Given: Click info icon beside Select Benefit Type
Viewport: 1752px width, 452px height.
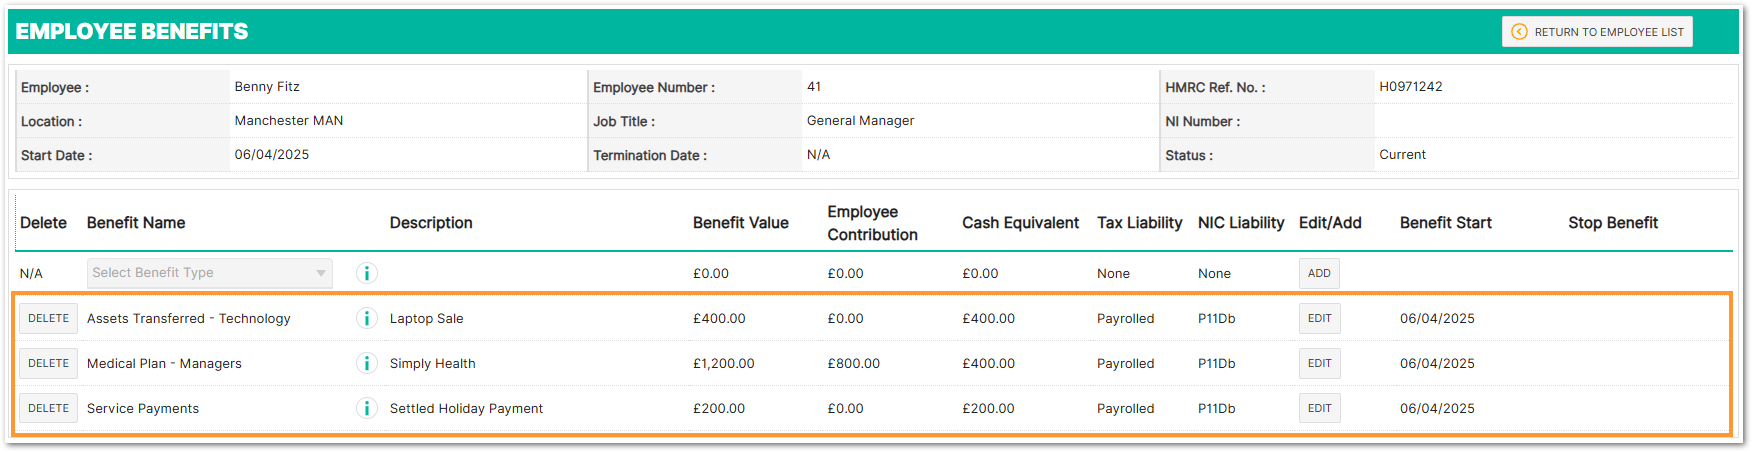Looking at the screenshot, I should (x=367, y=273).
